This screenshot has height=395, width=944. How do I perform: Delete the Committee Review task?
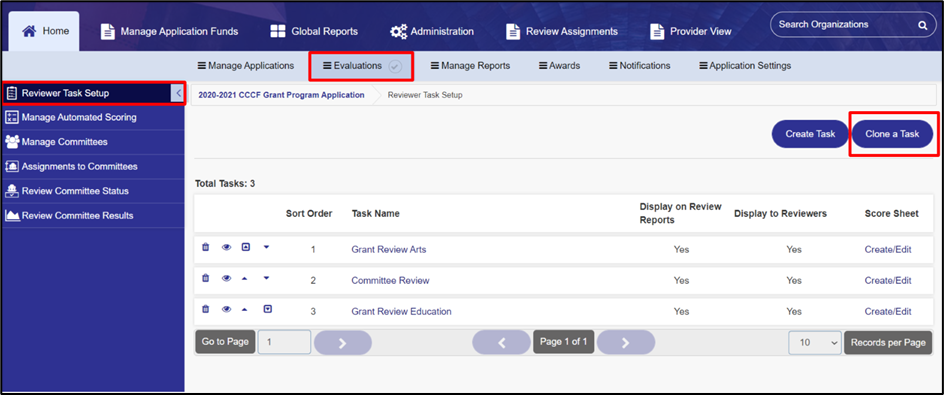(x=205, y=278)
